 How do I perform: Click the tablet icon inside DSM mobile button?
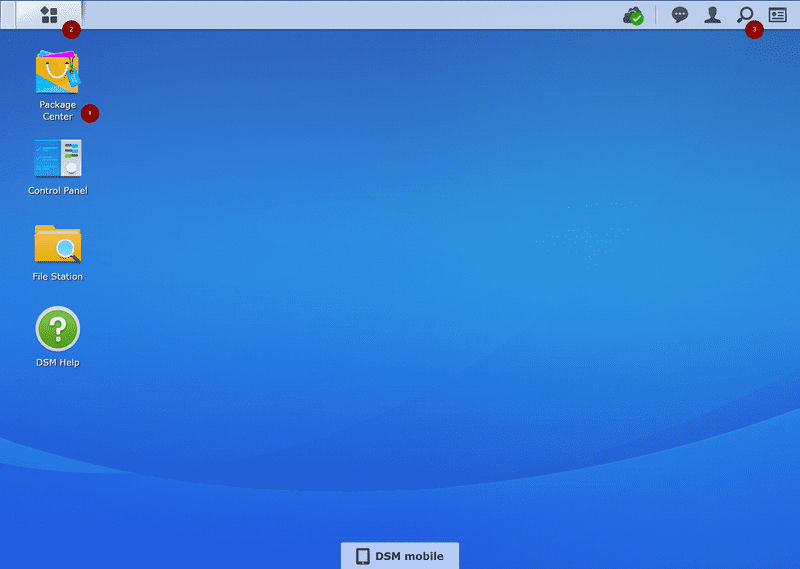tap(363, 556)
